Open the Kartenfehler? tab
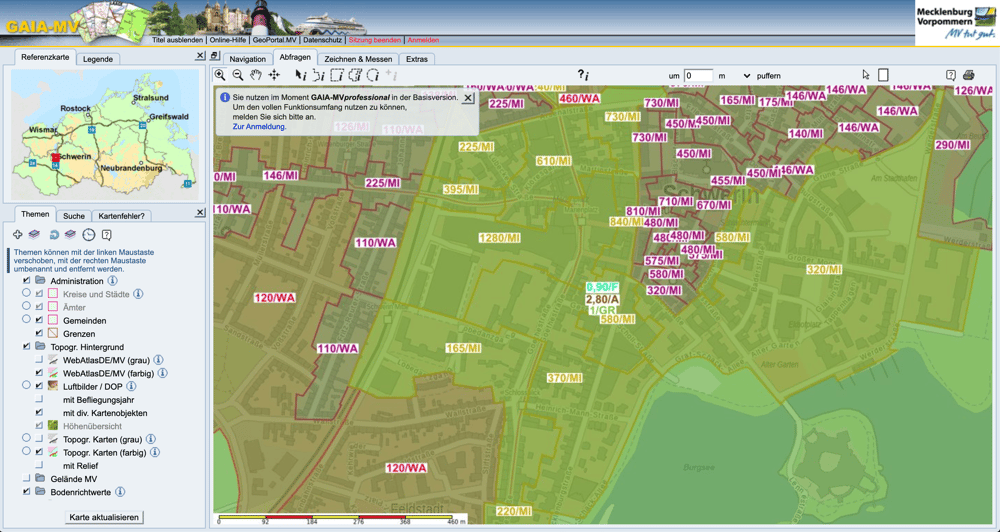1000x532 pixels. click(121, 216)
